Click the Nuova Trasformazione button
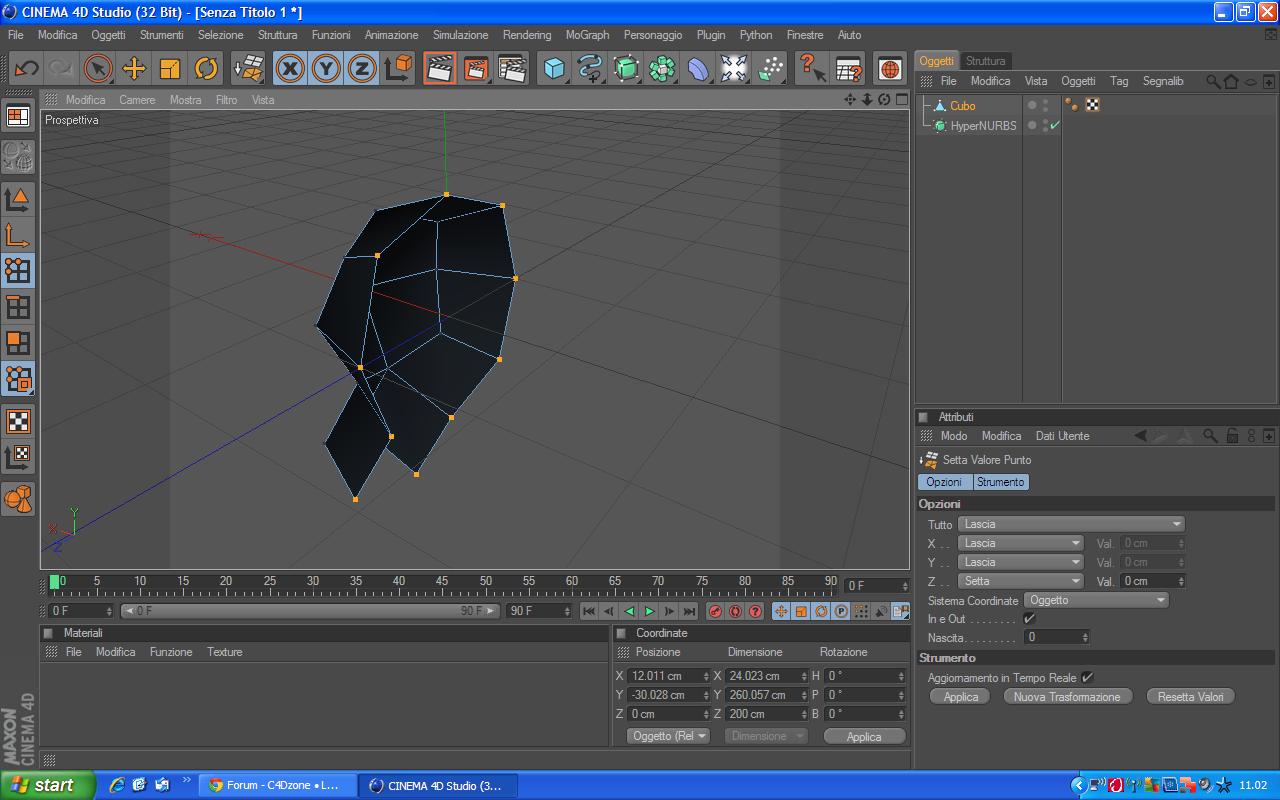Screen dimensions: 1280x800 (1067, 697)
